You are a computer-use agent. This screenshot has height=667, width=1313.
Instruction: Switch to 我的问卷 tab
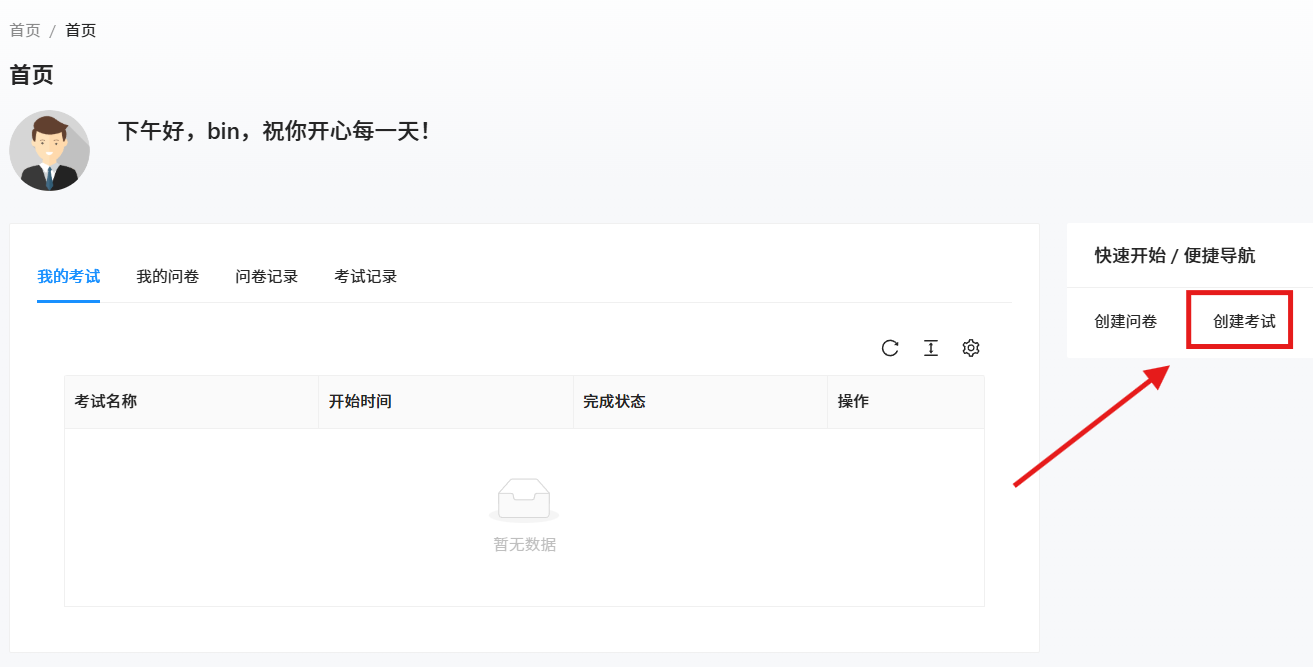(168, 276)
